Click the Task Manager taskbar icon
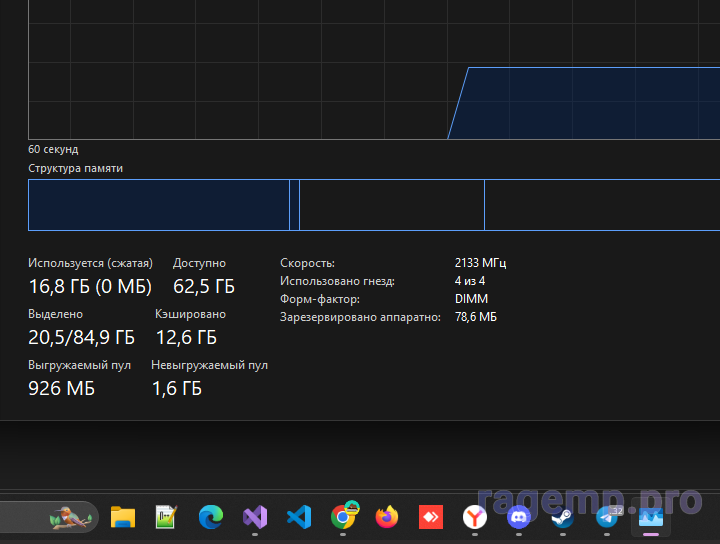The image size is (720, 544). pos(651,517)
